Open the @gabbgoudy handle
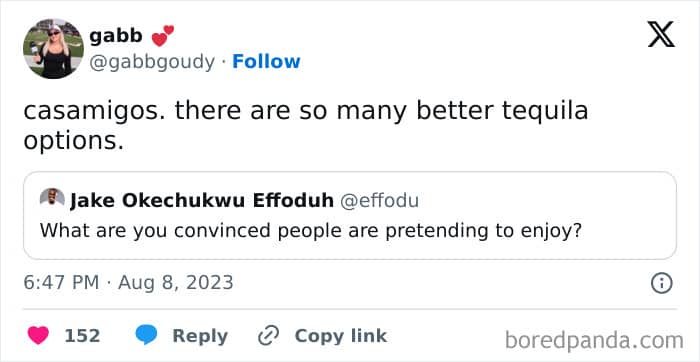The height and width of the screenshot is (362, 700). pyautogui.click(x=152, y=62)
